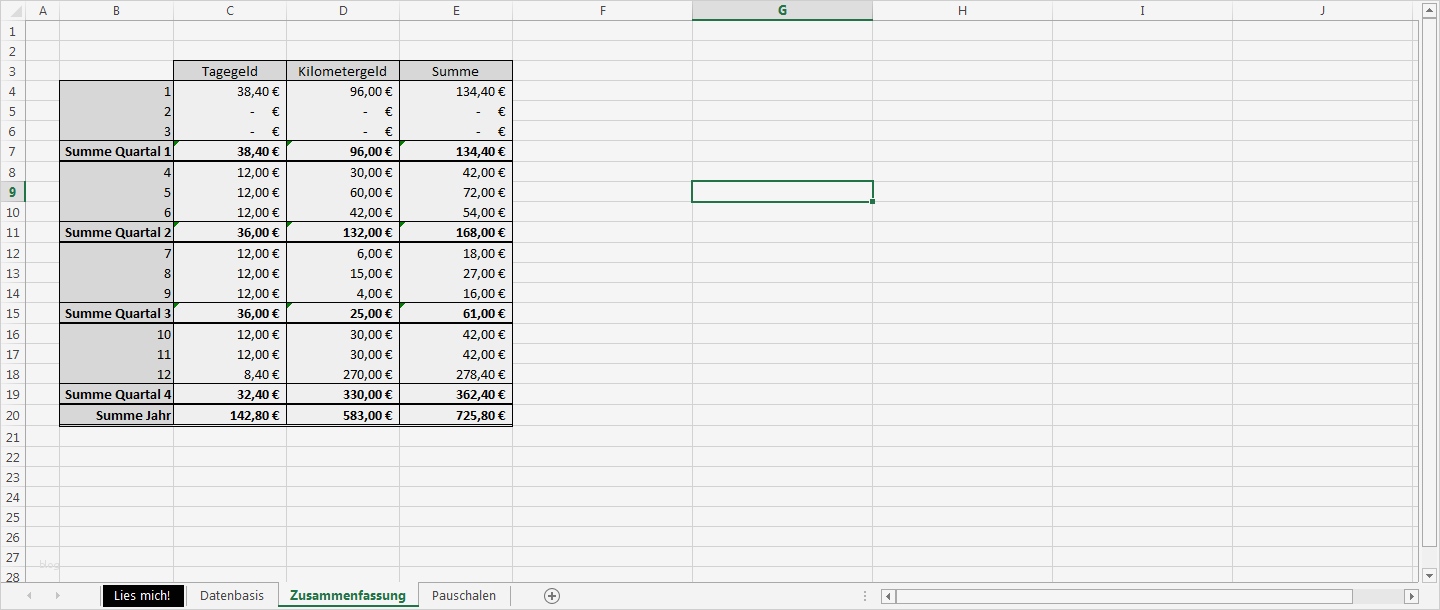Select cell with value 25,00 €
Image resolution: width=1440 pixels, height=610 pixels.
[343, 314]
